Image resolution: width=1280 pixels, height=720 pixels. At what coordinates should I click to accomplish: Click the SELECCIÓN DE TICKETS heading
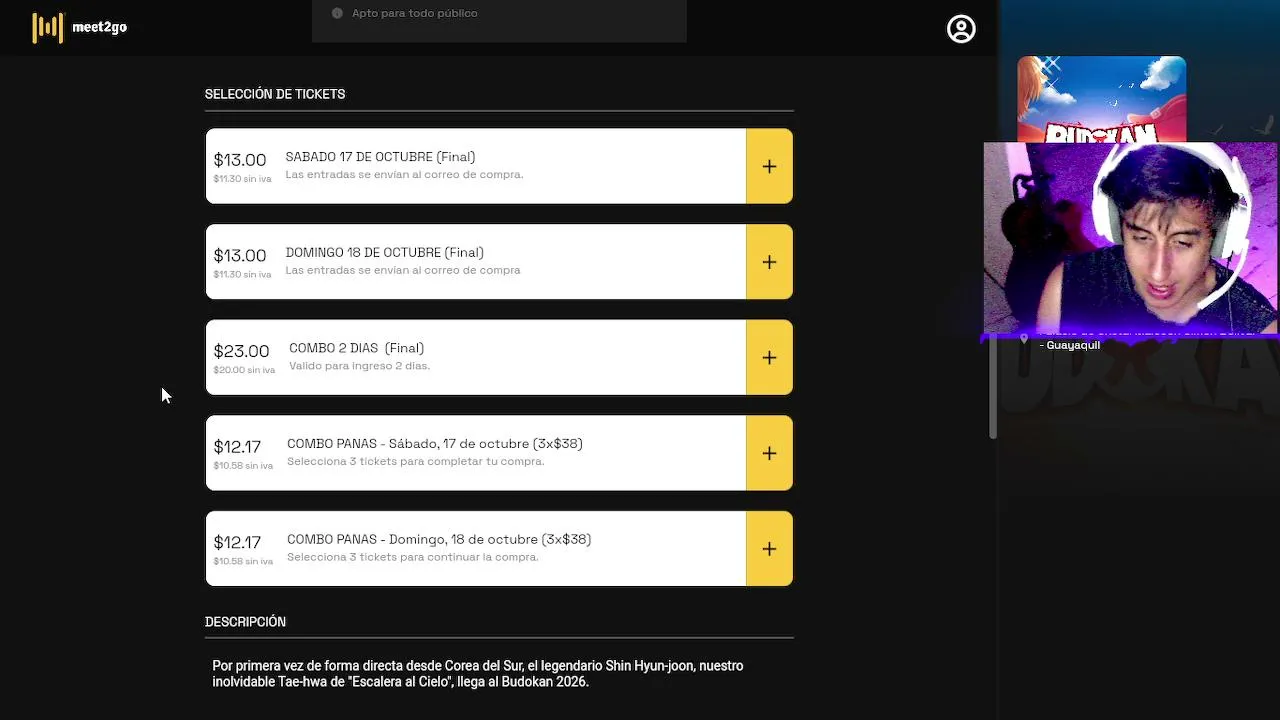pyautogui.click(x=275, y=94)
